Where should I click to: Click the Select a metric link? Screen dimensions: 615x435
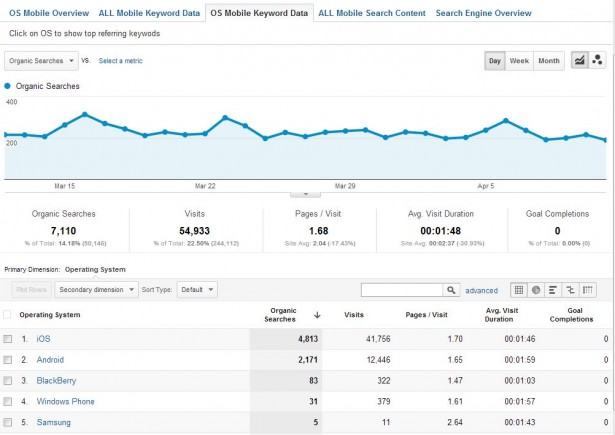[120, 61]
